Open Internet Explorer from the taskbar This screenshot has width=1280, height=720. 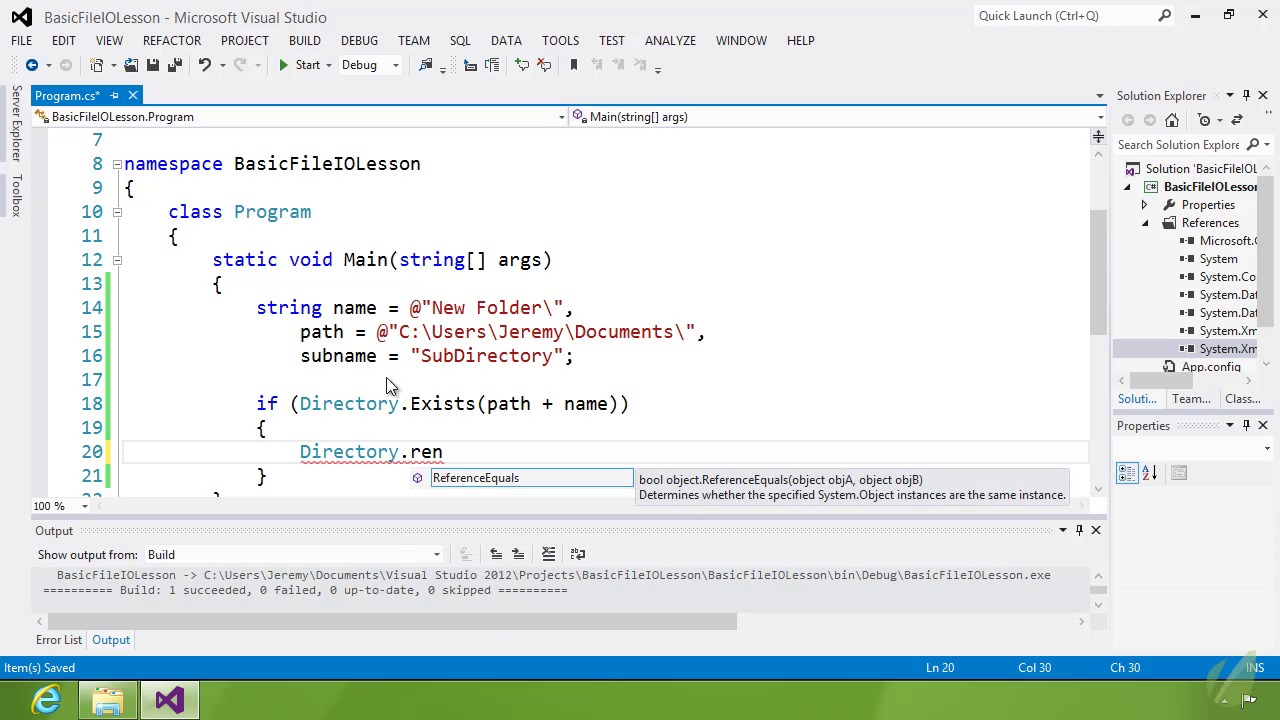[46, 700]
